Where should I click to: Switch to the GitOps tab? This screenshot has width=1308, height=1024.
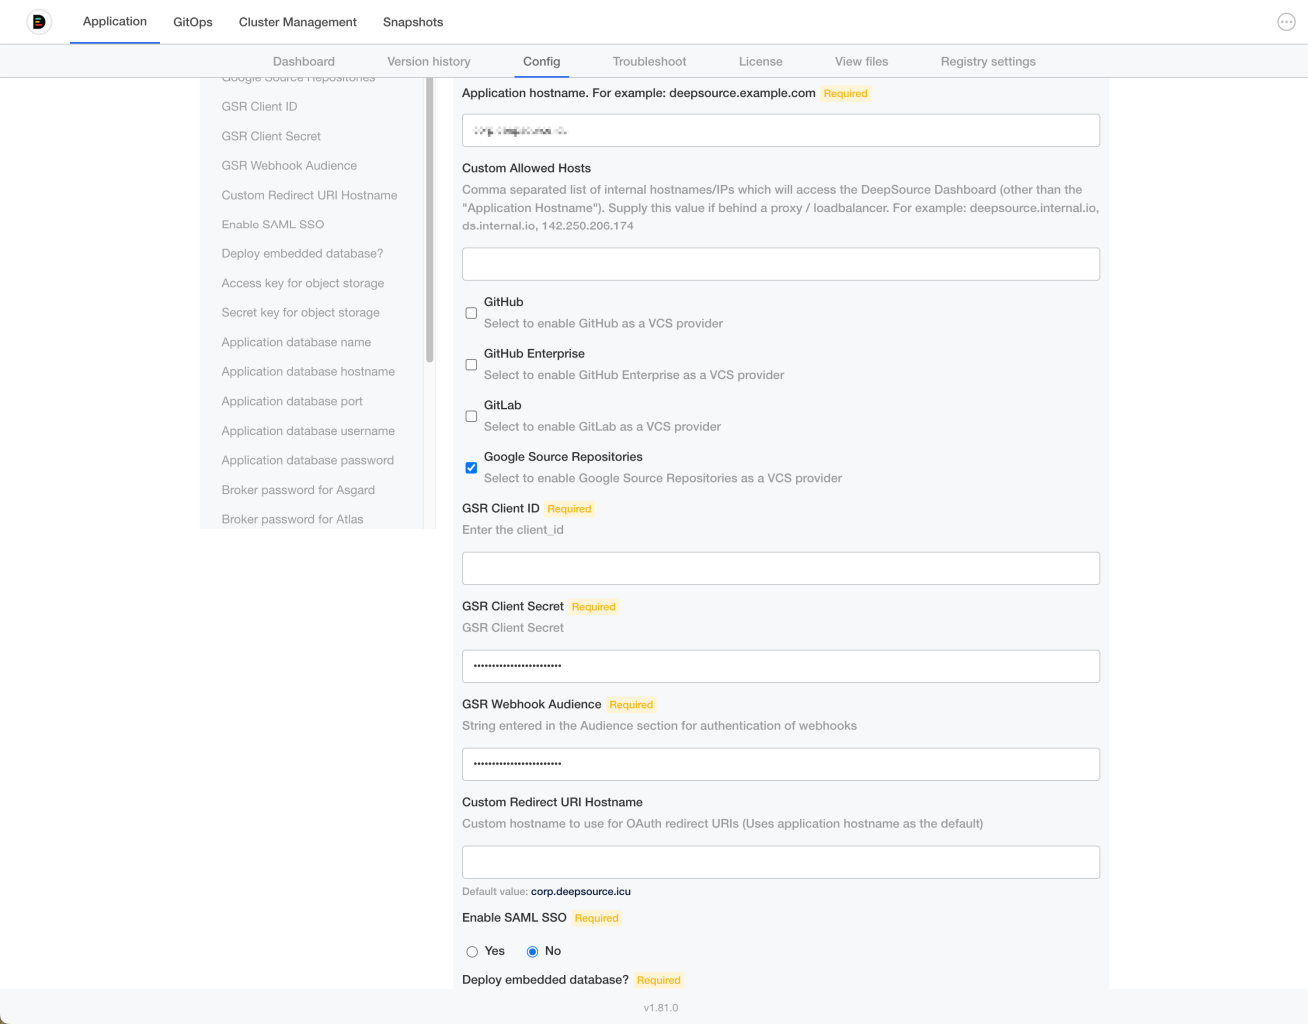point(193,22)
